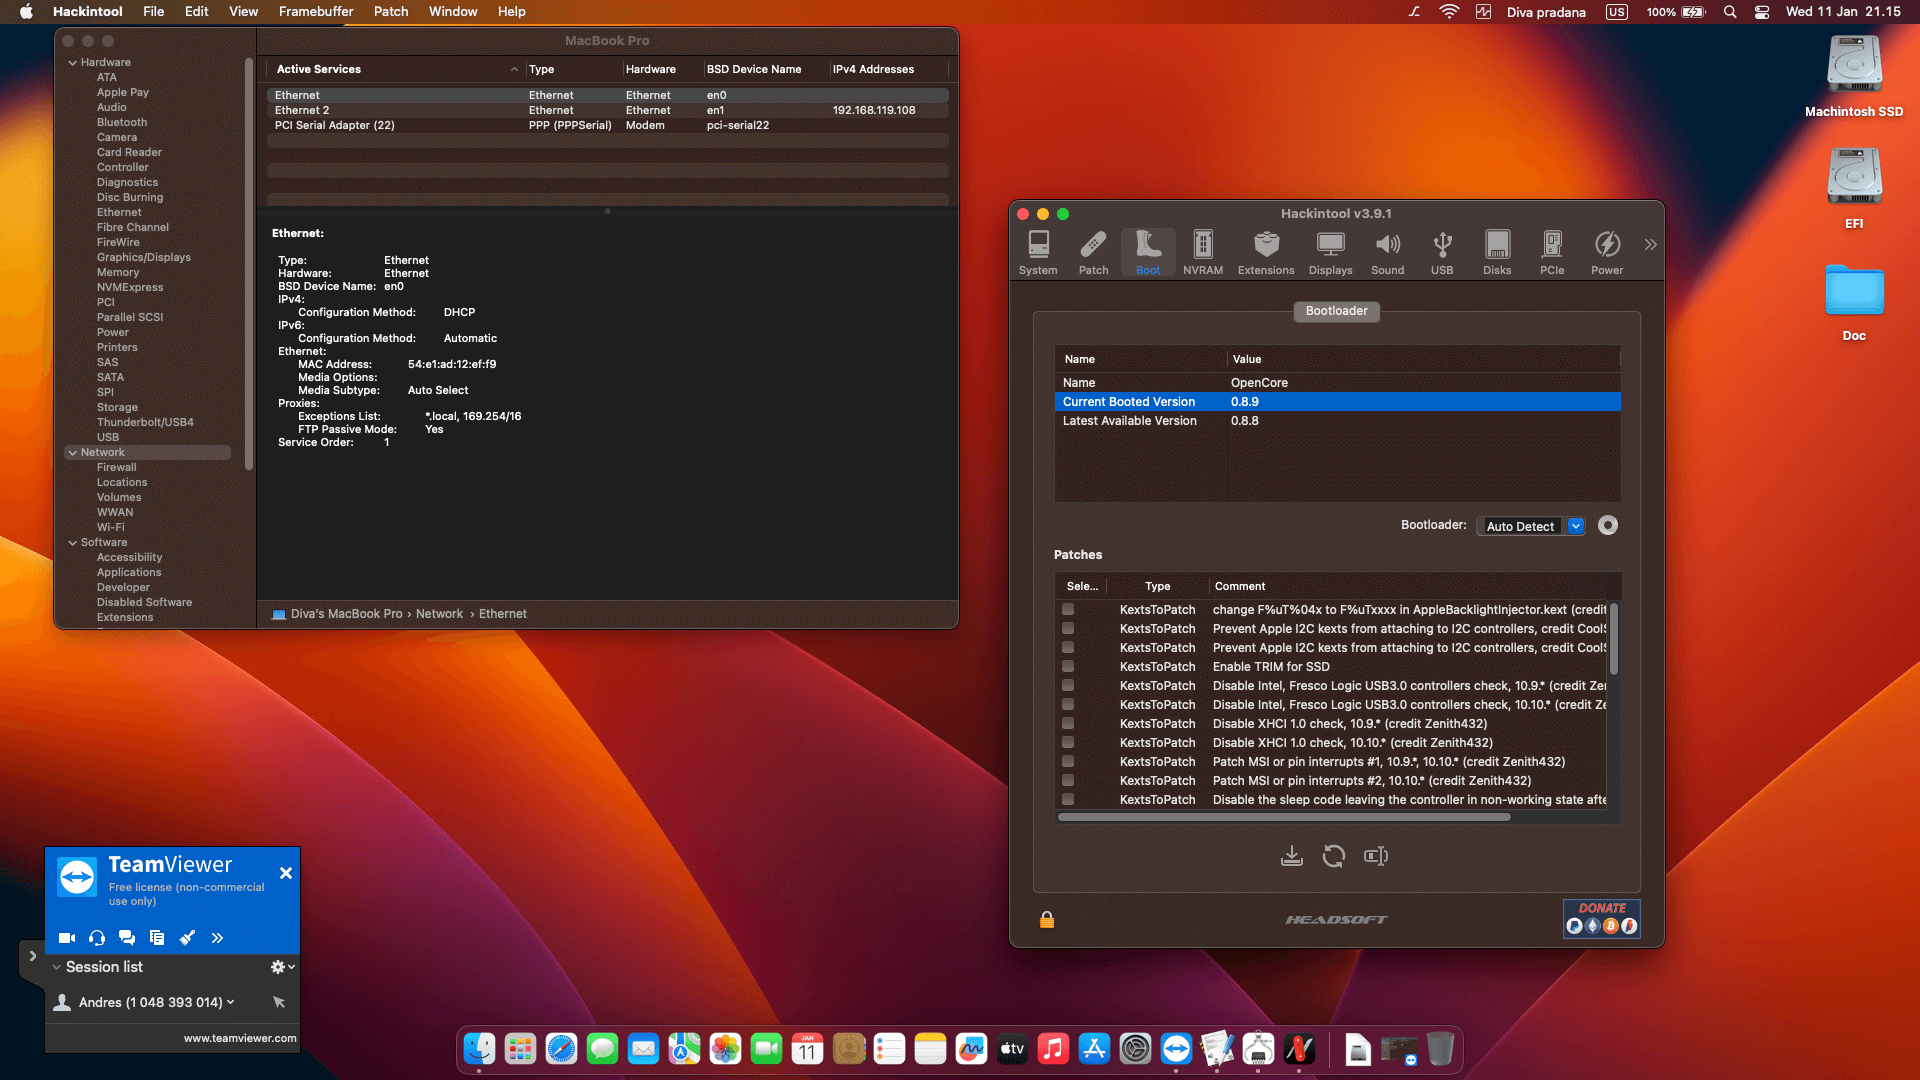
Task: Open the Patch menu in menu bar
Action: (390, 11)
